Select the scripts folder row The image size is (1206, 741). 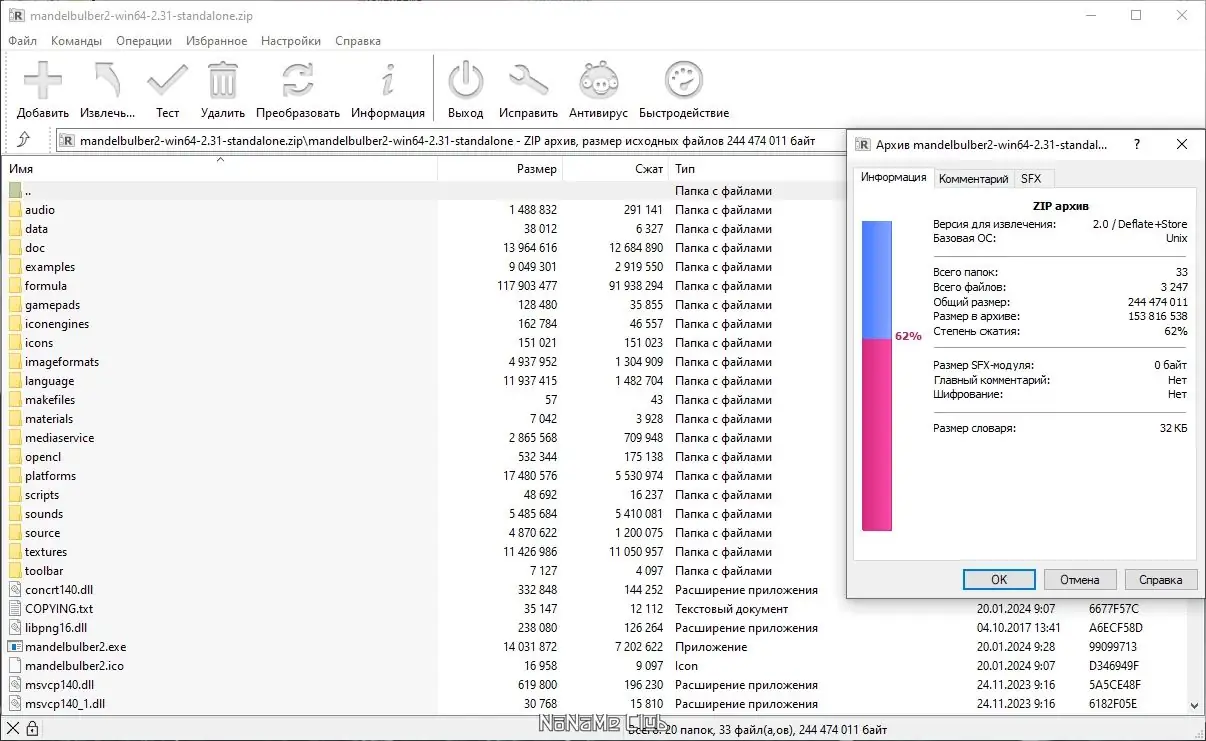coord(425,495)
